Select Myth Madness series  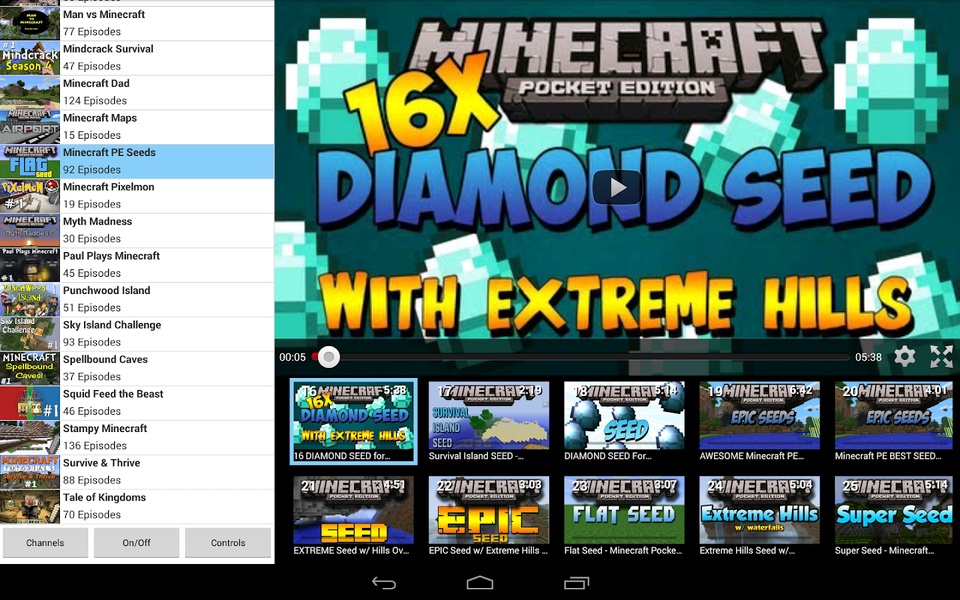(x=137, y=230)
